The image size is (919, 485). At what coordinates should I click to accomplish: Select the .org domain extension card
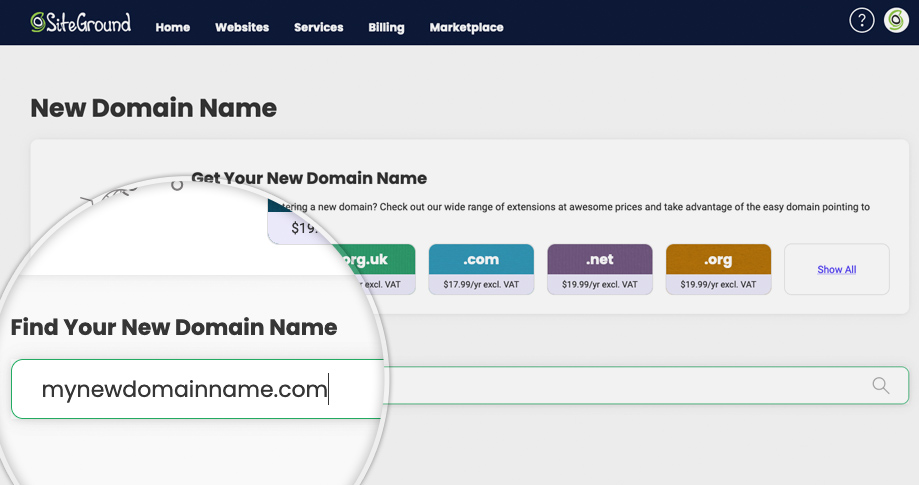pyautogui.click(x=718, y=269)
